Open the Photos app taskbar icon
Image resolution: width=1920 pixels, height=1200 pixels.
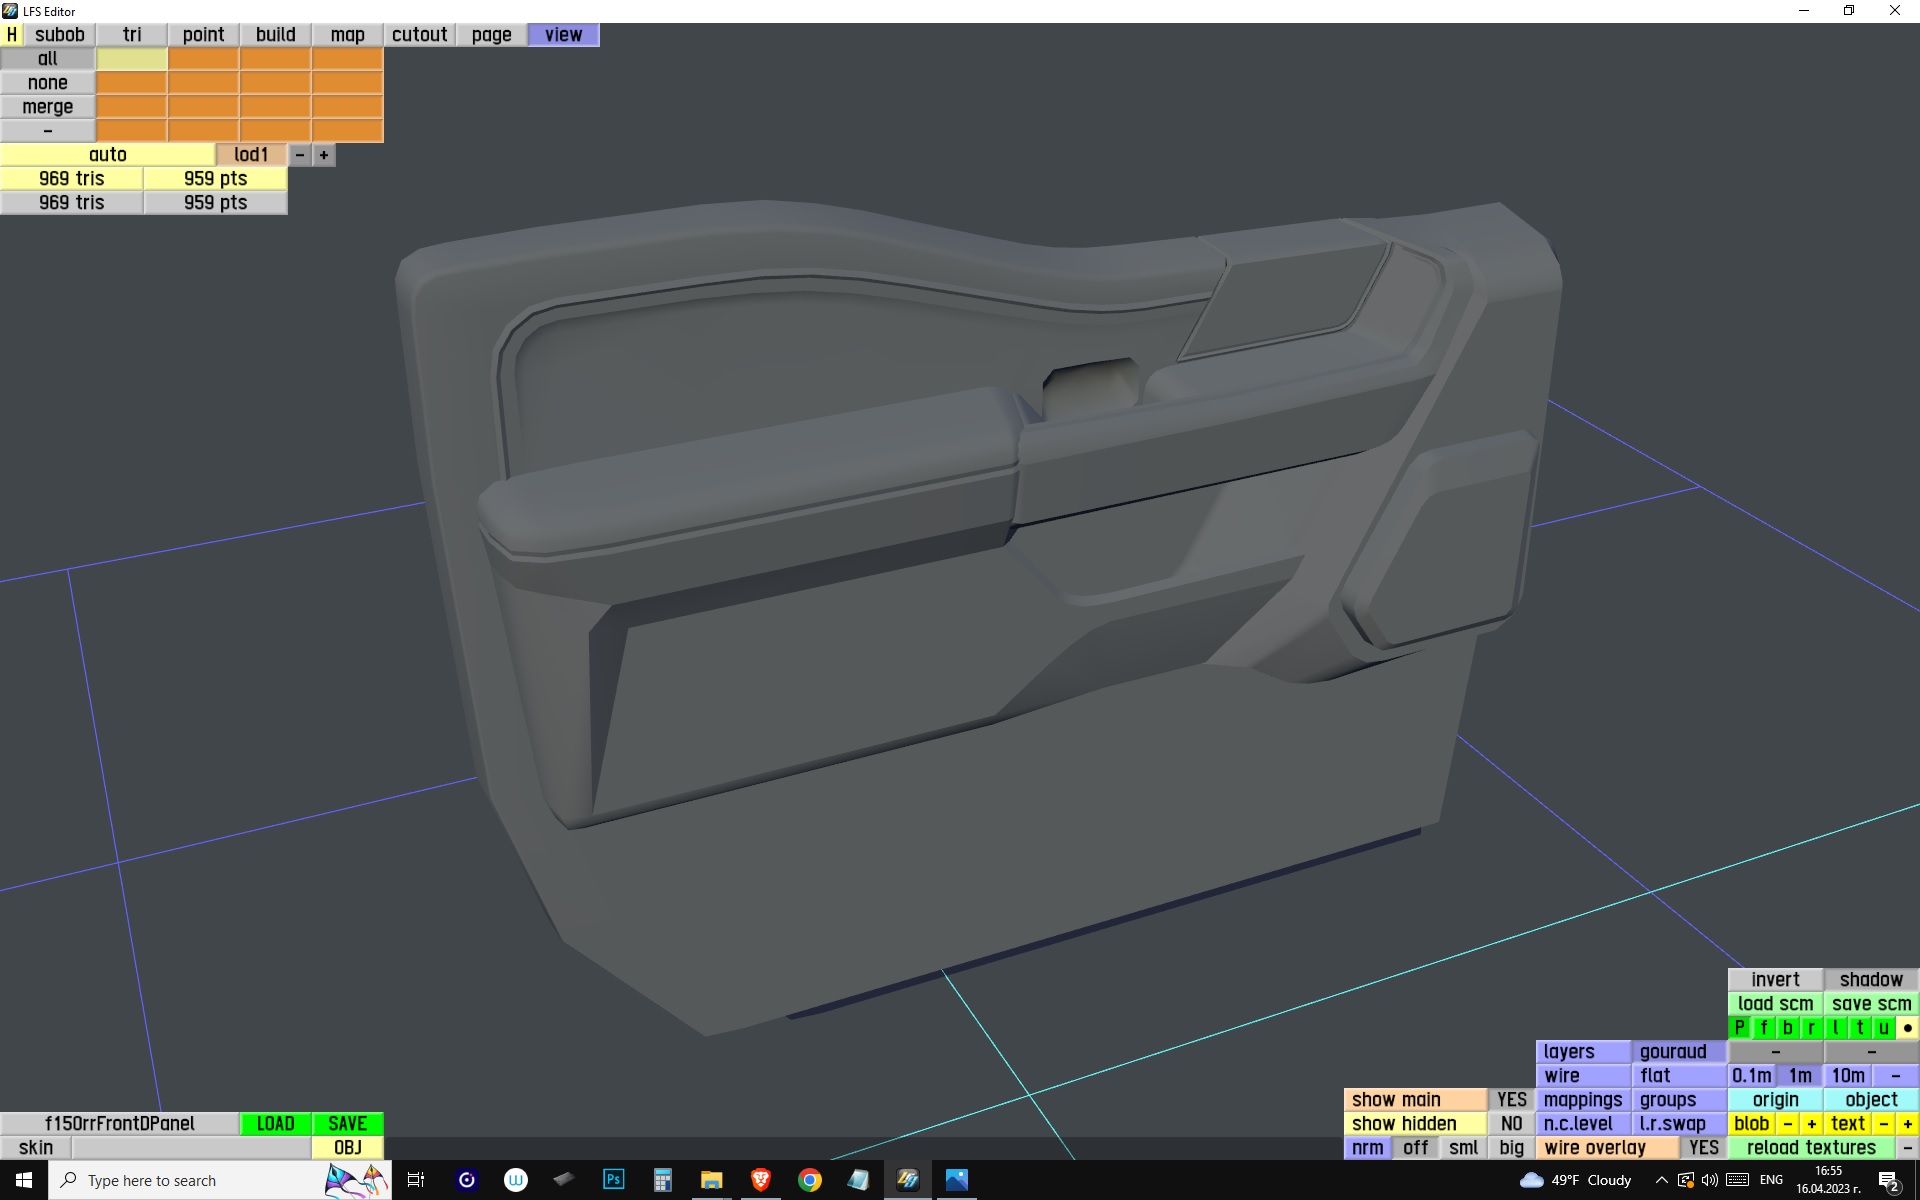957,1180
